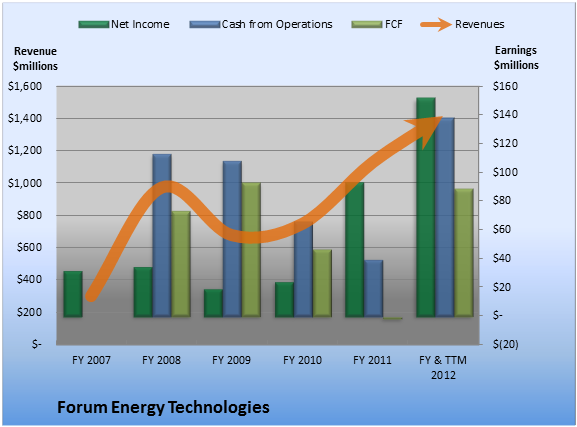
Task: Click the 'FY 2008' axis label
Action: coord(162,360)
